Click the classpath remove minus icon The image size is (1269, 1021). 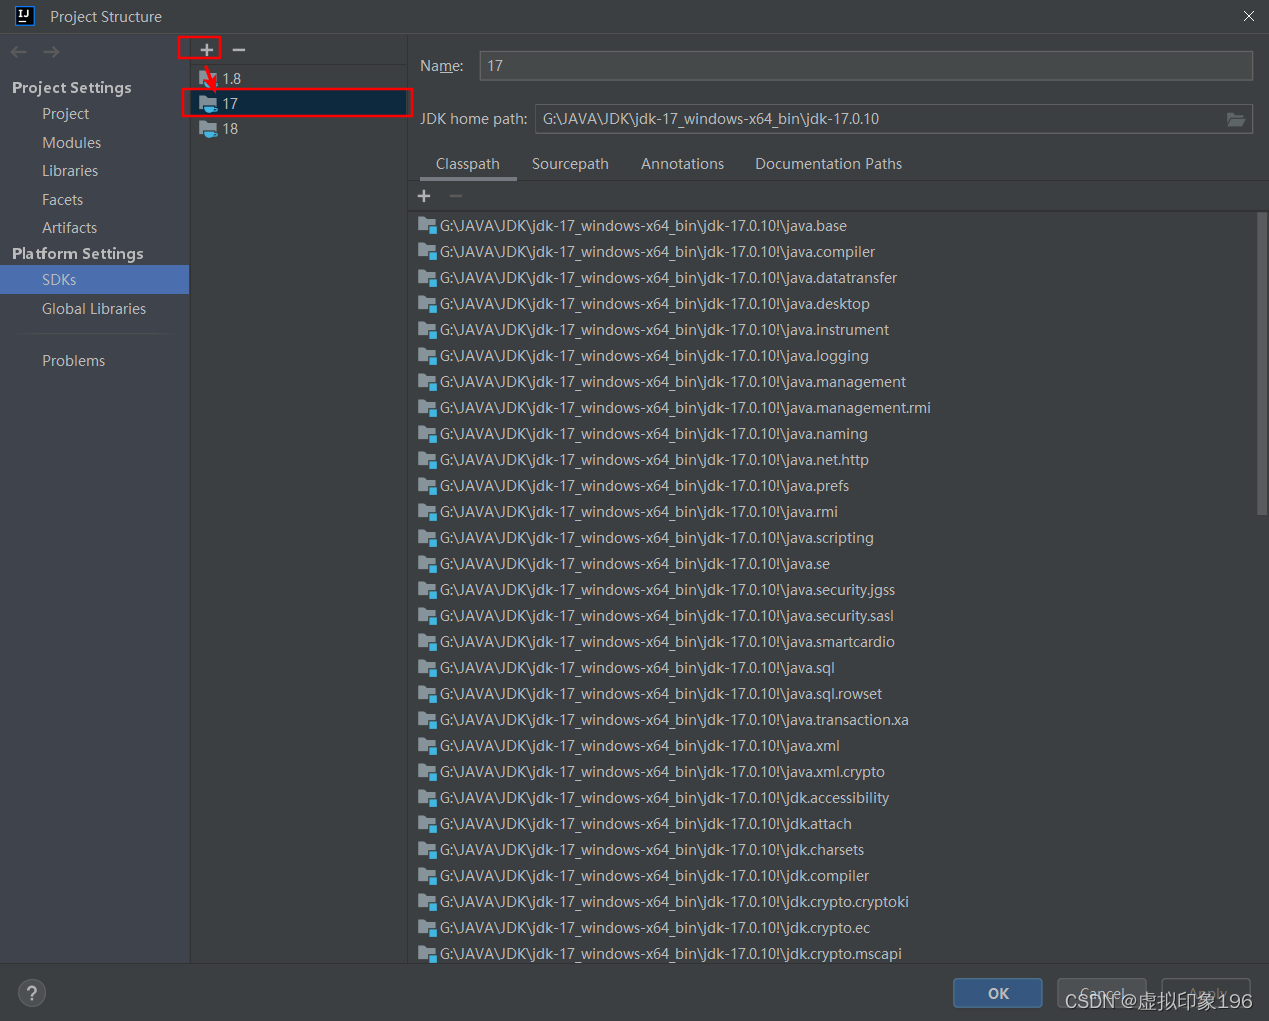(x=455, y=195)
